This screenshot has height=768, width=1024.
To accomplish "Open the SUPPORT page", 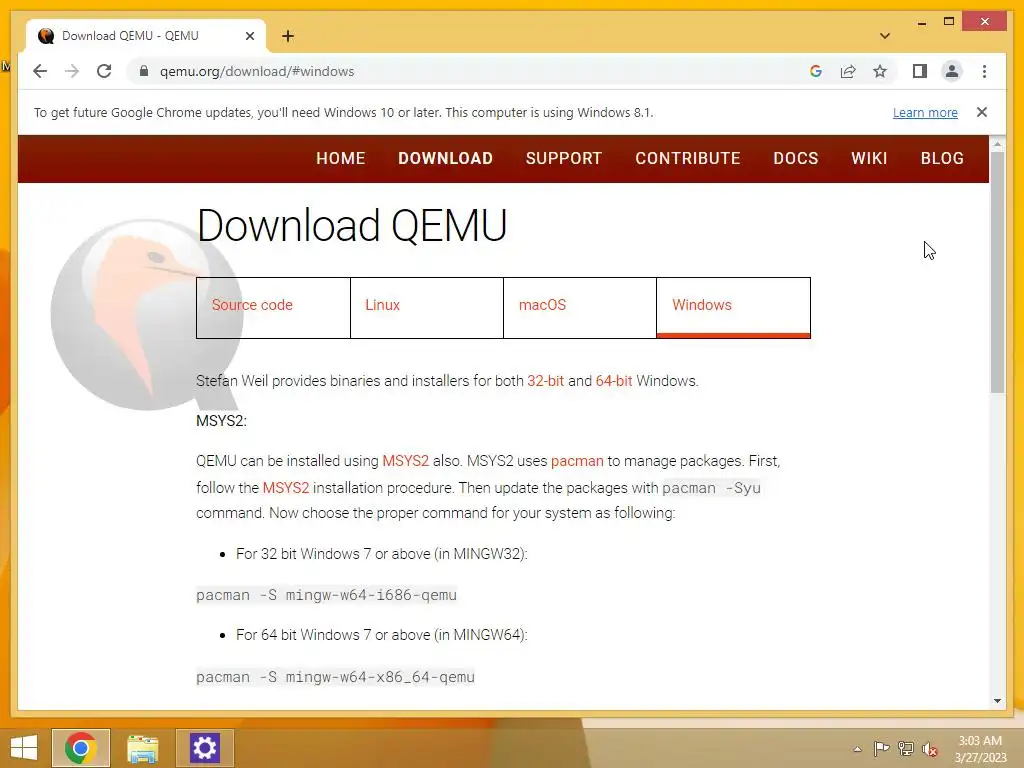I will [564, 159].
